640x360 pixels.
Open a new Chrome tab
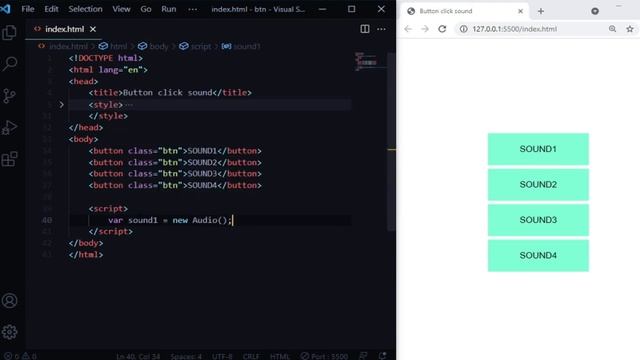pyautogui.click(x=541, y=11)
